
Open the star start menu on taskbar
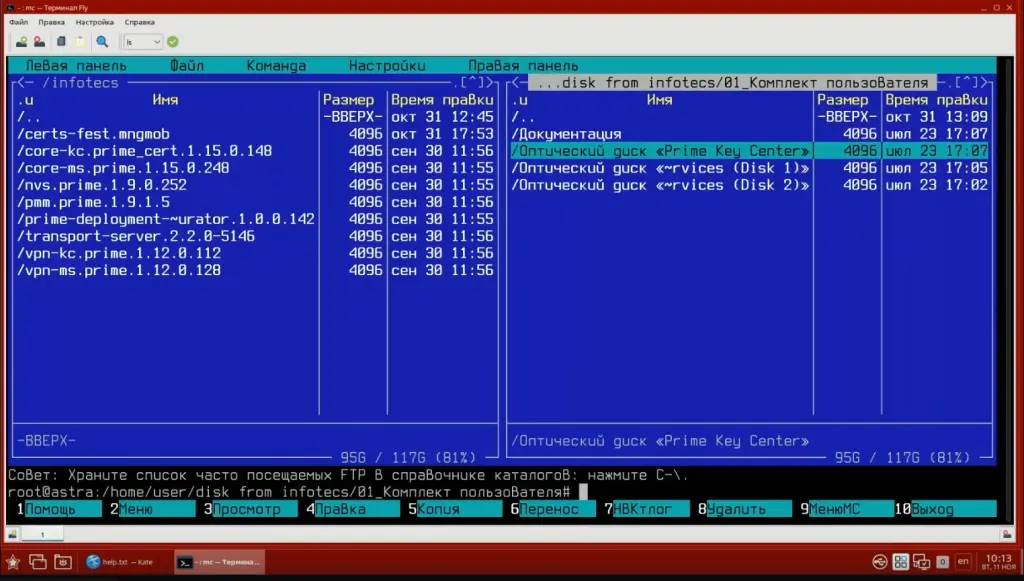coord(12,562)
